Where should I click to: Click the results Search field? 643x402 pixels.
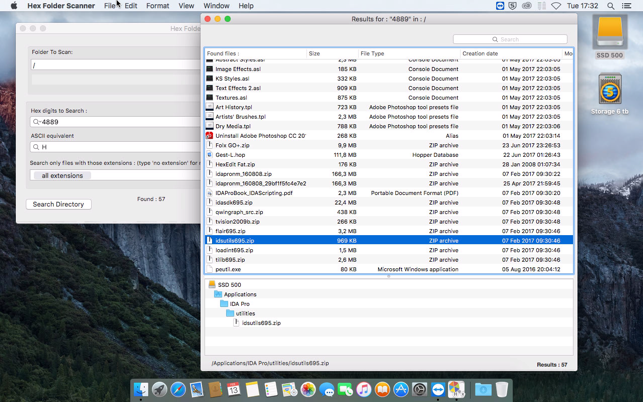(510, 39)
